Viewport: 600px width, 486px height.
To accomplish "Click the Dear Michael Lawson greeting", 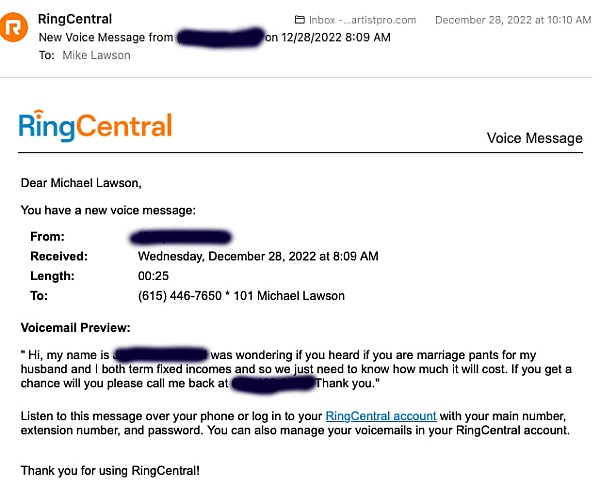I will [81, 183].
